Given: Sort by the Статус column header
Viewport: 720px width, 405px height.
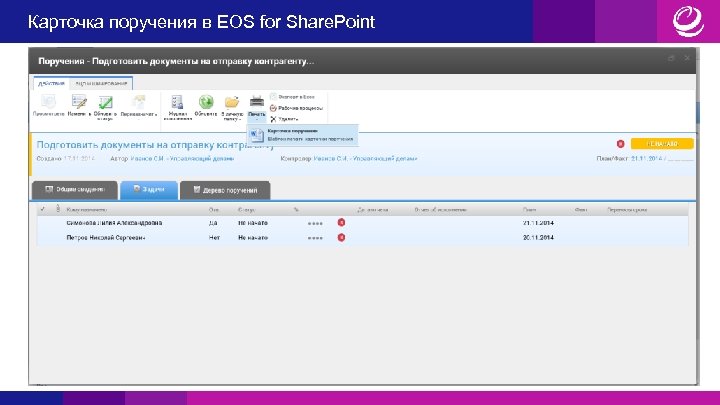Looking at the screenshot, I should click(247, 210).
